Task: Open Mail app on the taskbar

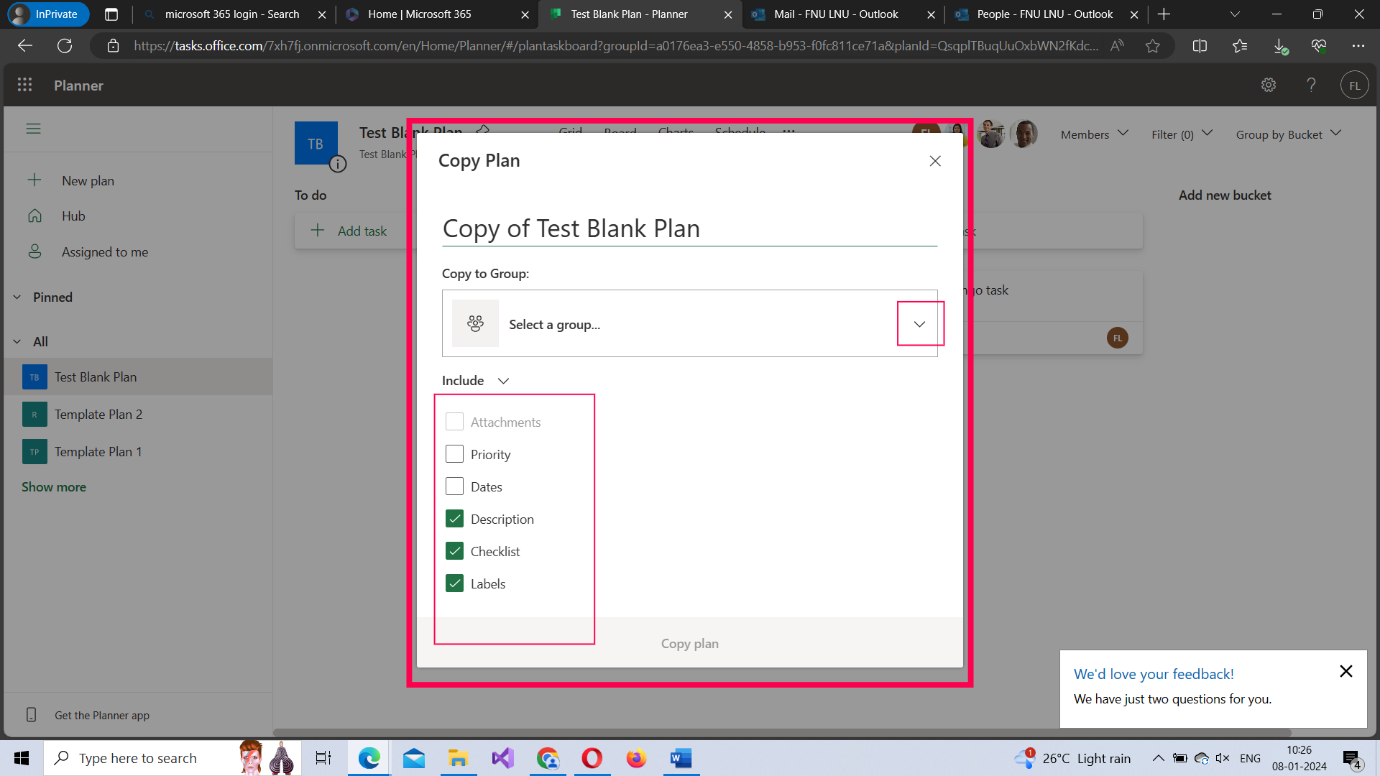Action: tap(414, 758)
